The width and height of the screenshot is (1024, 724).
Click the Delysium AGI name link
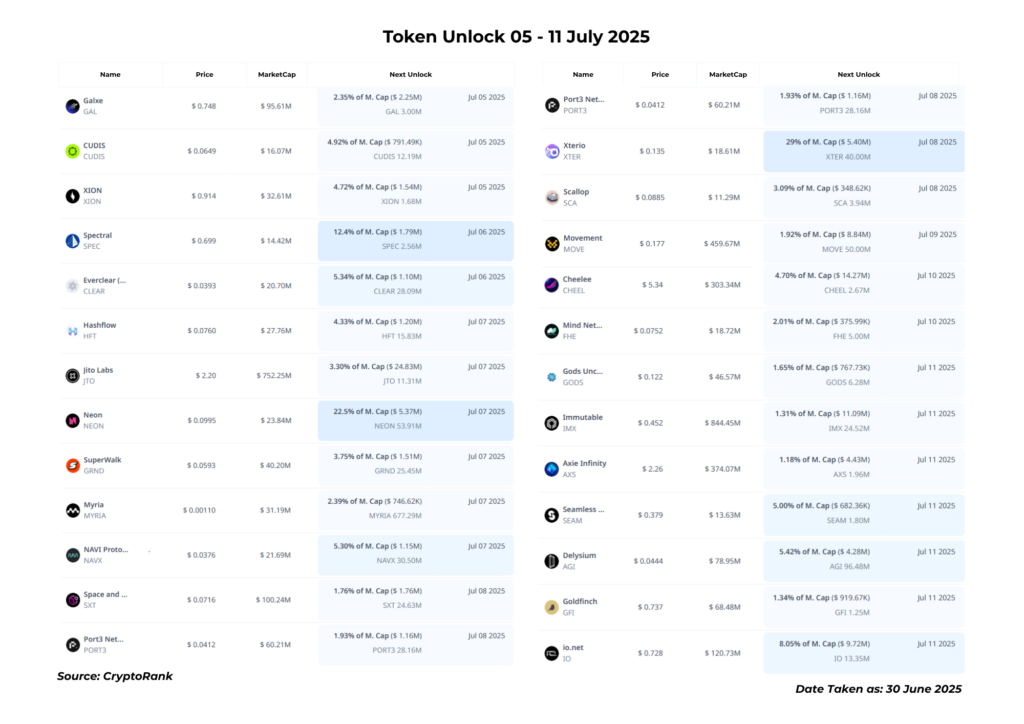point(579,556)
